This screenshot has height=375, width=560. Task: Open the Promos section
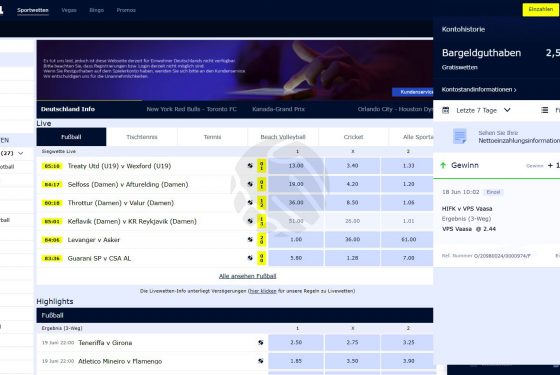[126, 10]
